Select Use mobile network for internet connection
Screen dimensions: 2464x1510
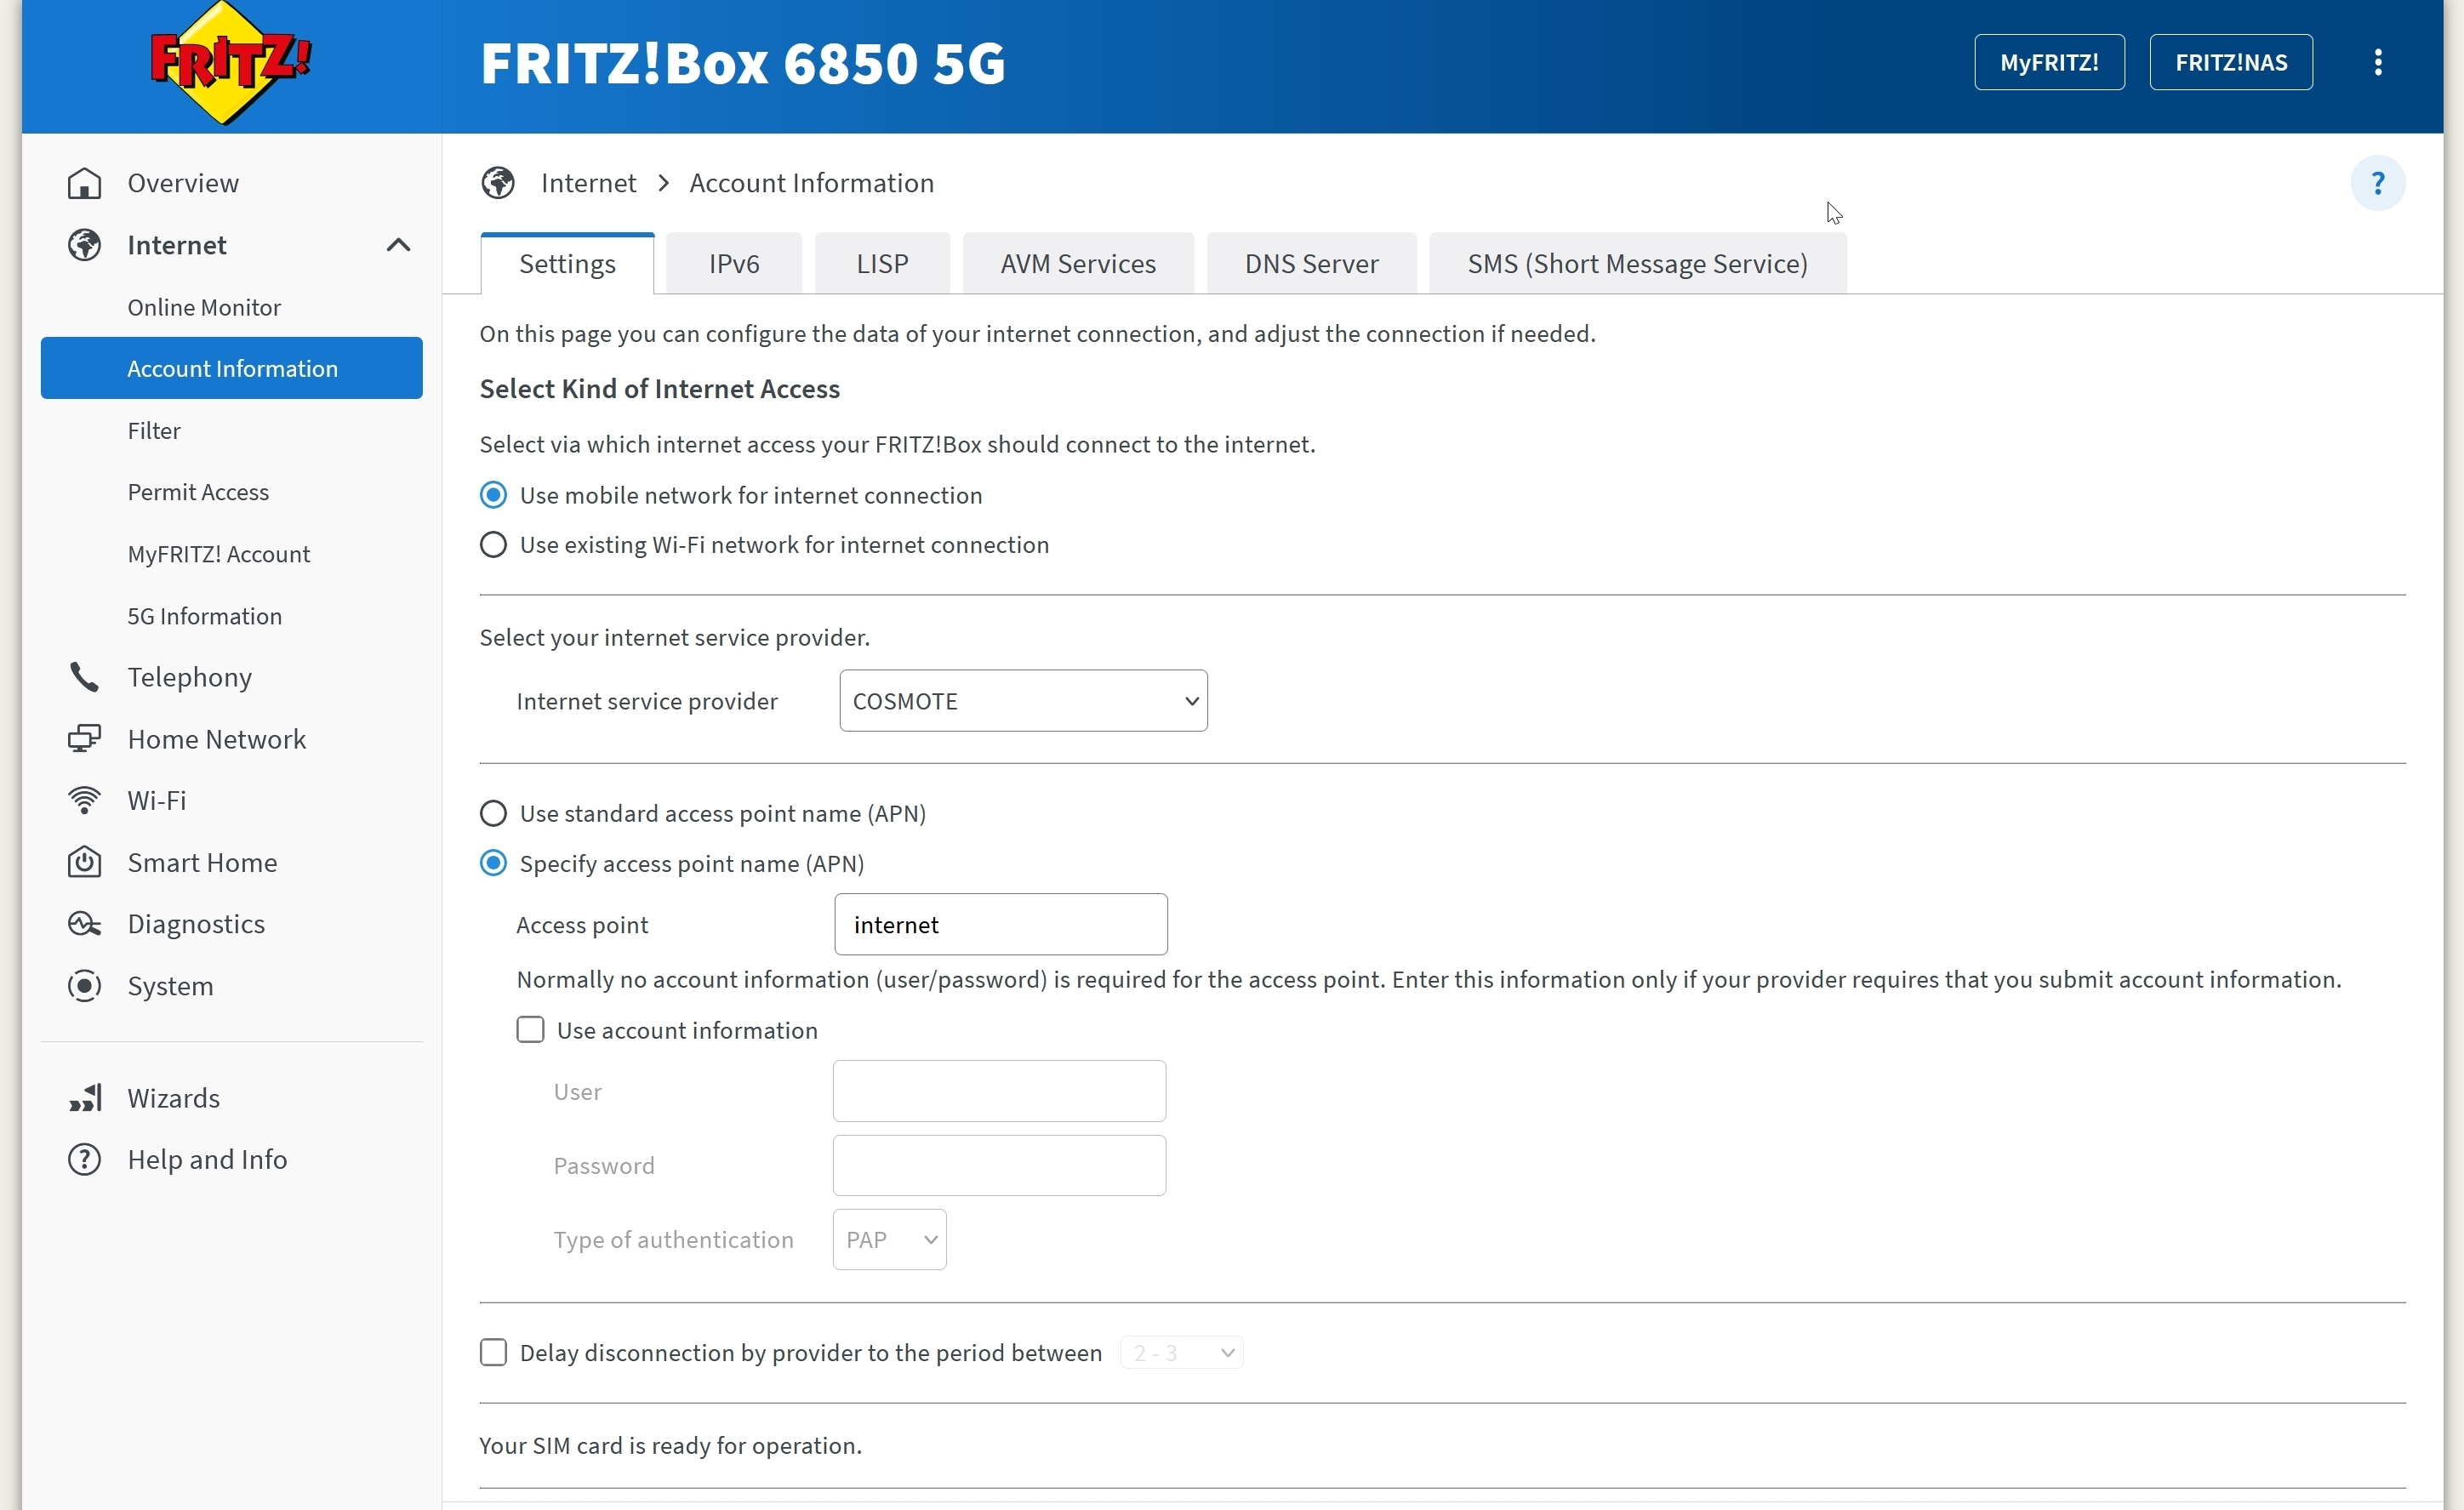[x=493, y=495]
